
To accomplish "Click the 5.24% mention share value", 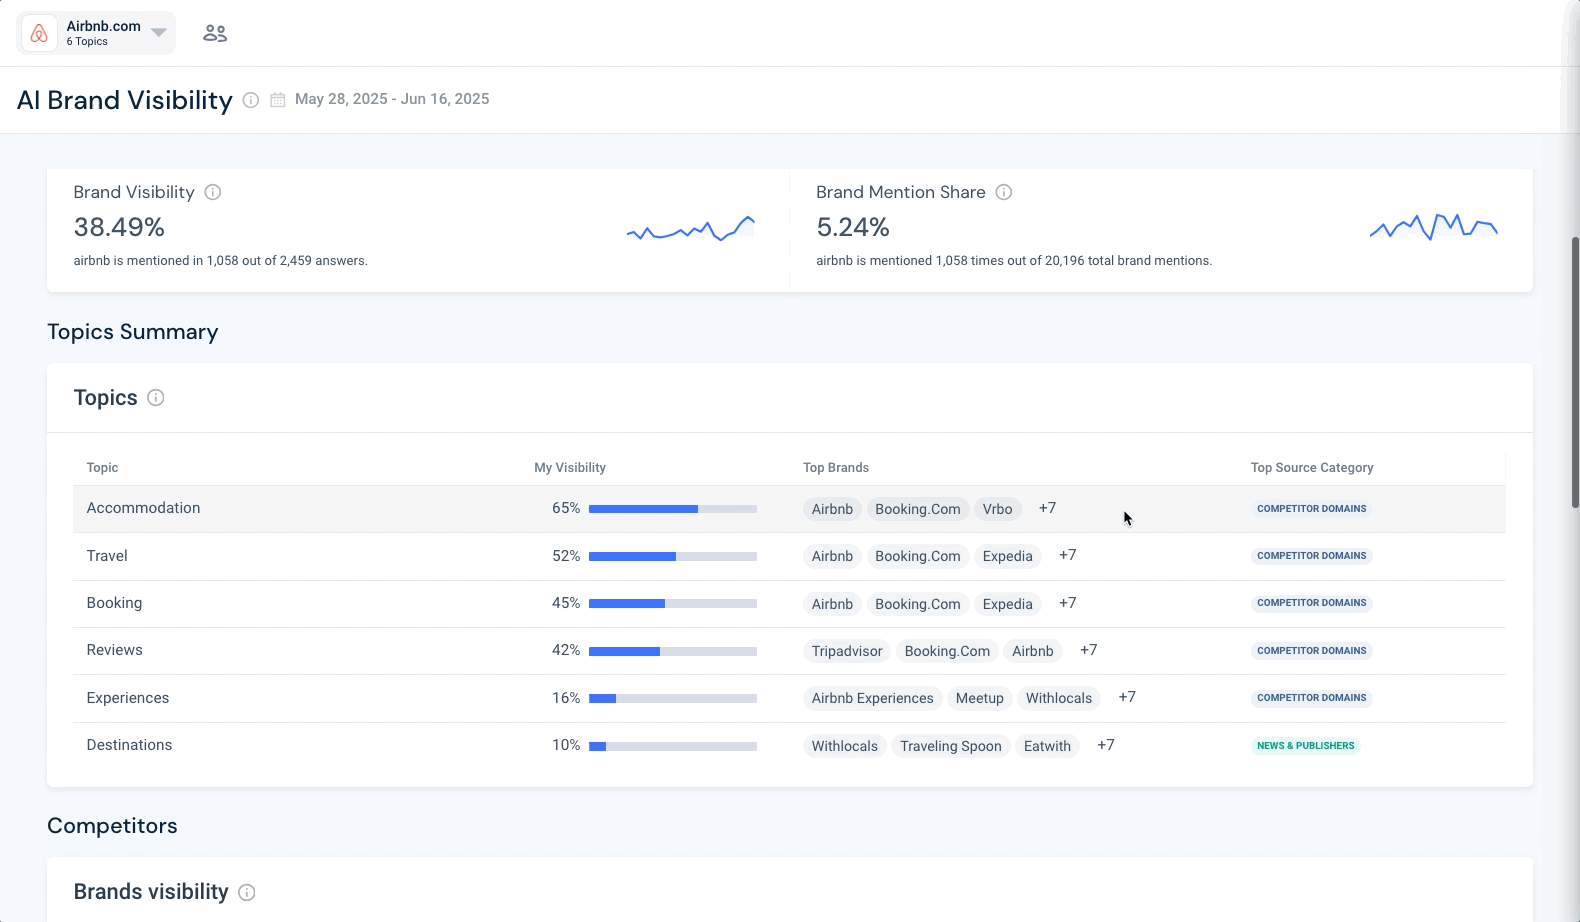I will (x=853, y=227).
